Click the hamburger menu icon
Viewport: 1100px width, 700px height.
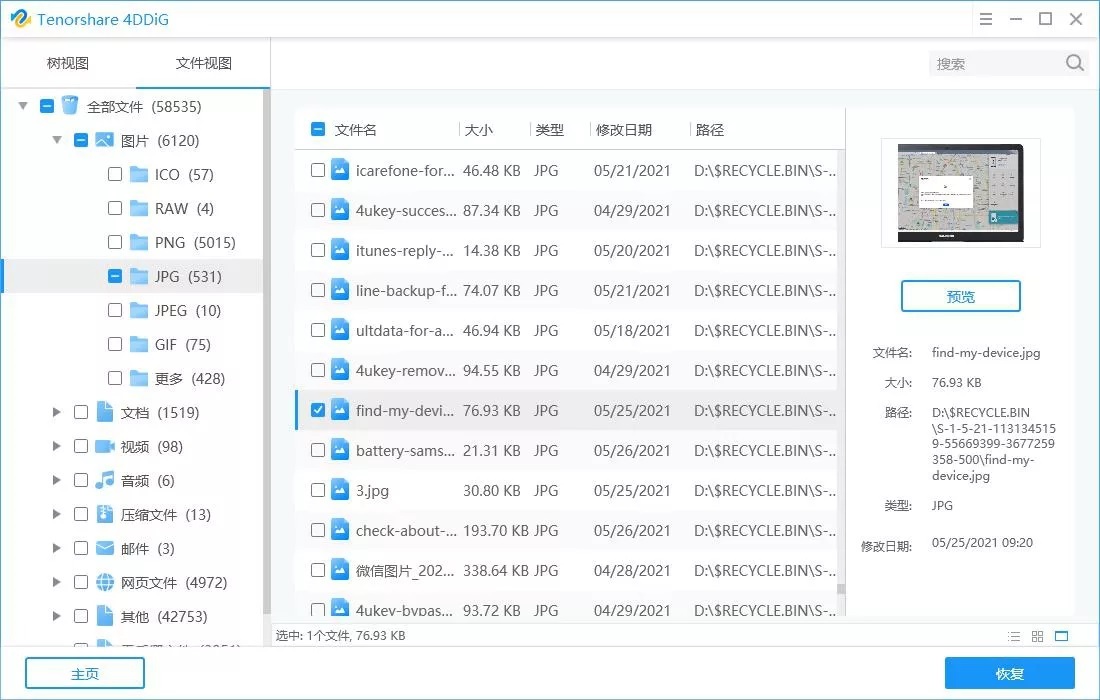click(986, 18)
